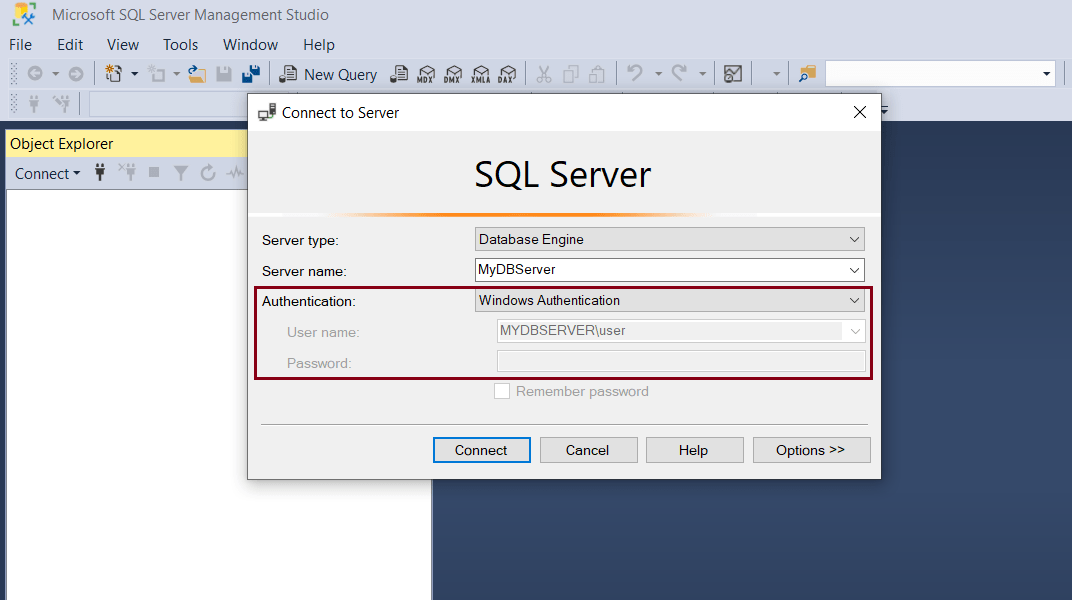Click the DMX query icon
Image resolution: width=1072 pixels, height=600 pixels.
pos(453,74)
